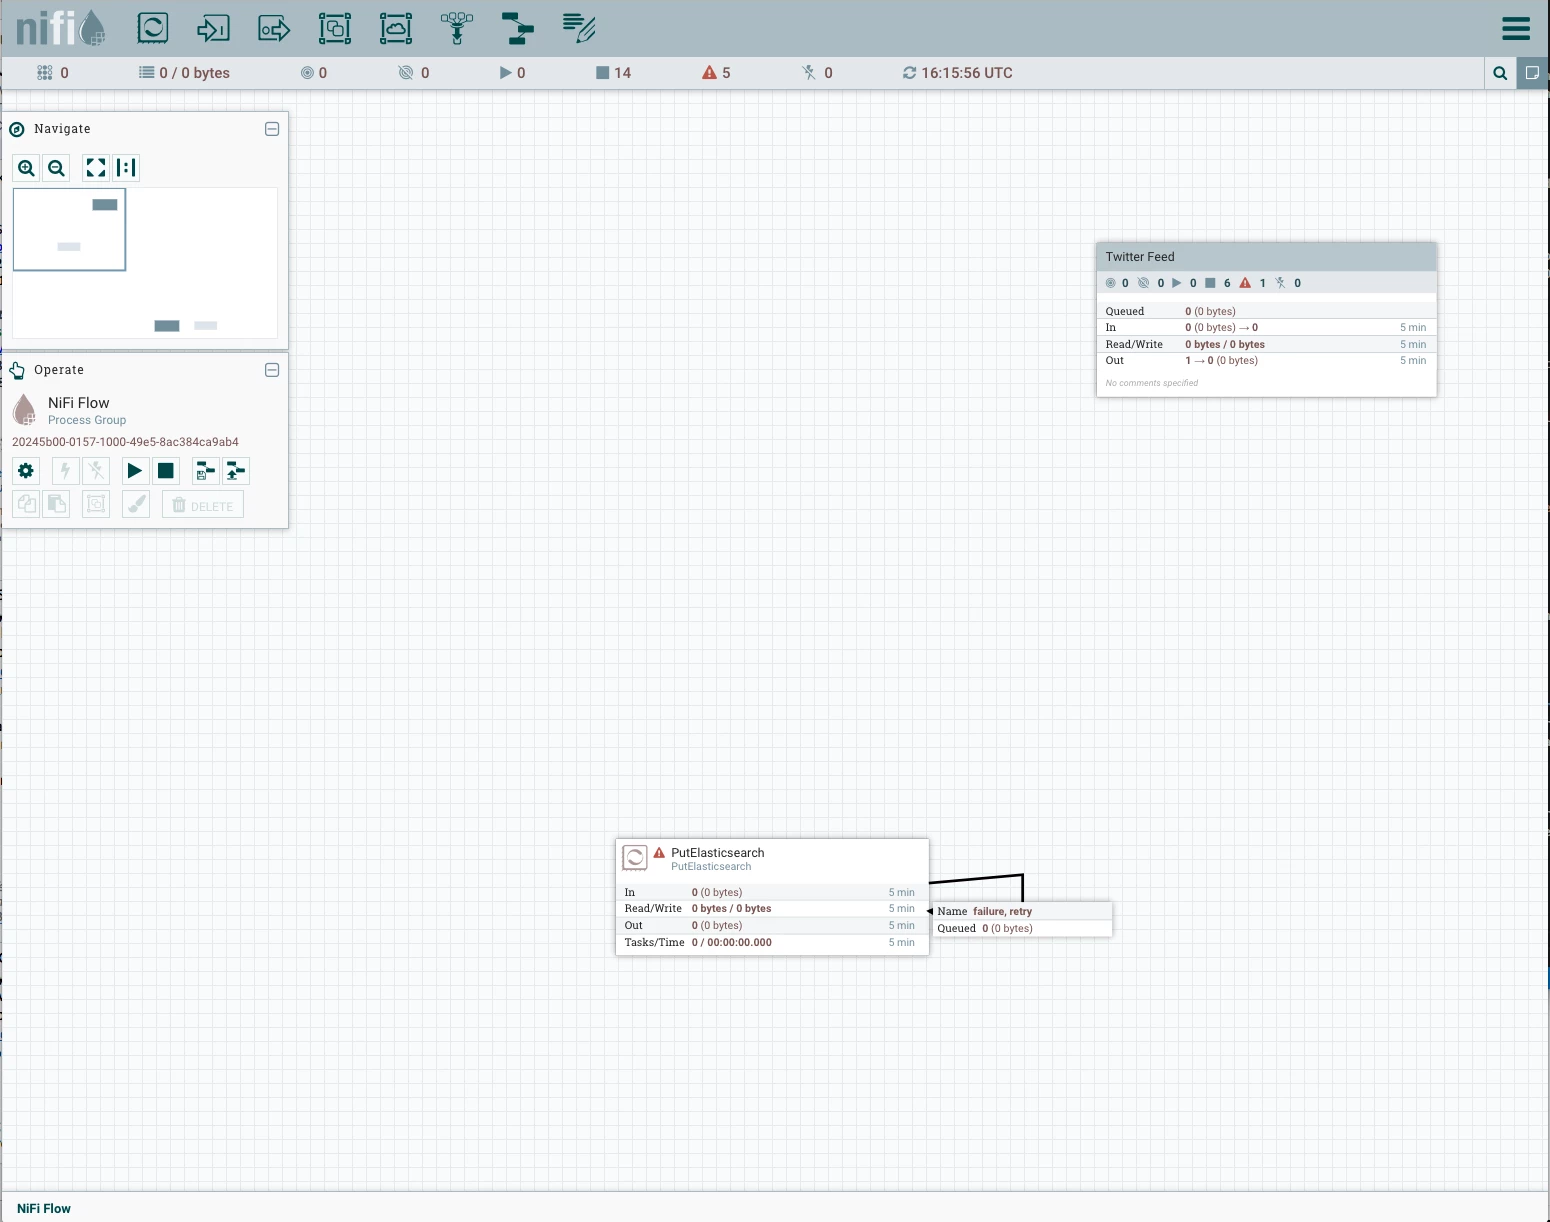The image size is (1550, 1222).
Task: Click the process group ID text
Action: tap(125, 442)
